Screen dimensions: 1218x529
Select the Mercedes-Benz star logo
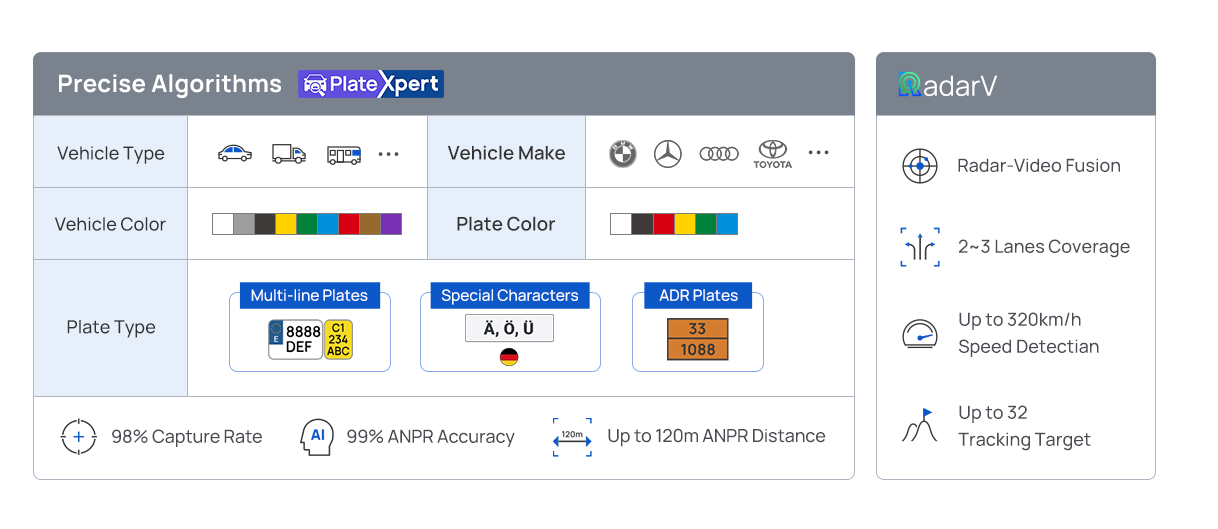(x=668, y=154)
